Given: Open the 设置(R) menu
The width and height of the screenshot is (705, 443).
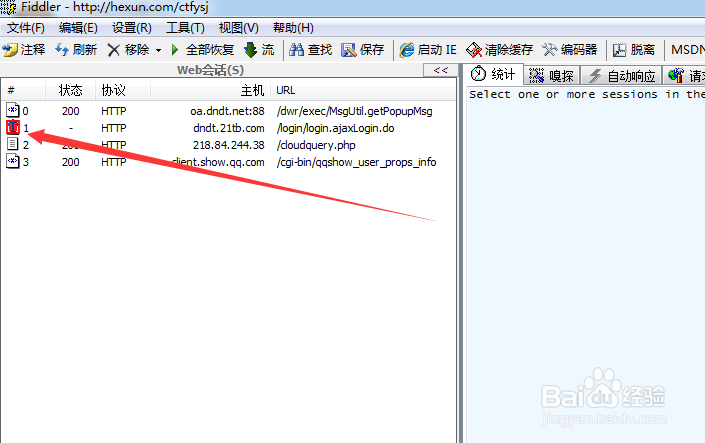Looking at the screenshot, I should 132,28.
